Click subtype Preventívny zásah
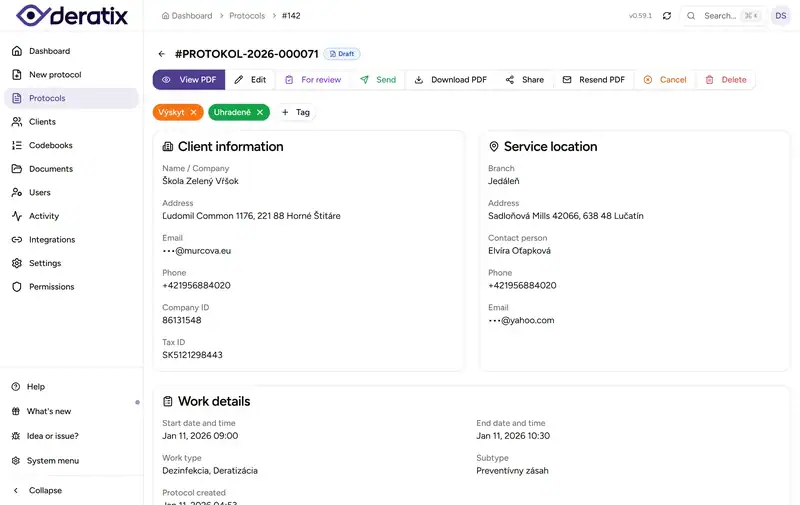Image resolution: width=800 pixels, height=505 pixels. point(512,471)
